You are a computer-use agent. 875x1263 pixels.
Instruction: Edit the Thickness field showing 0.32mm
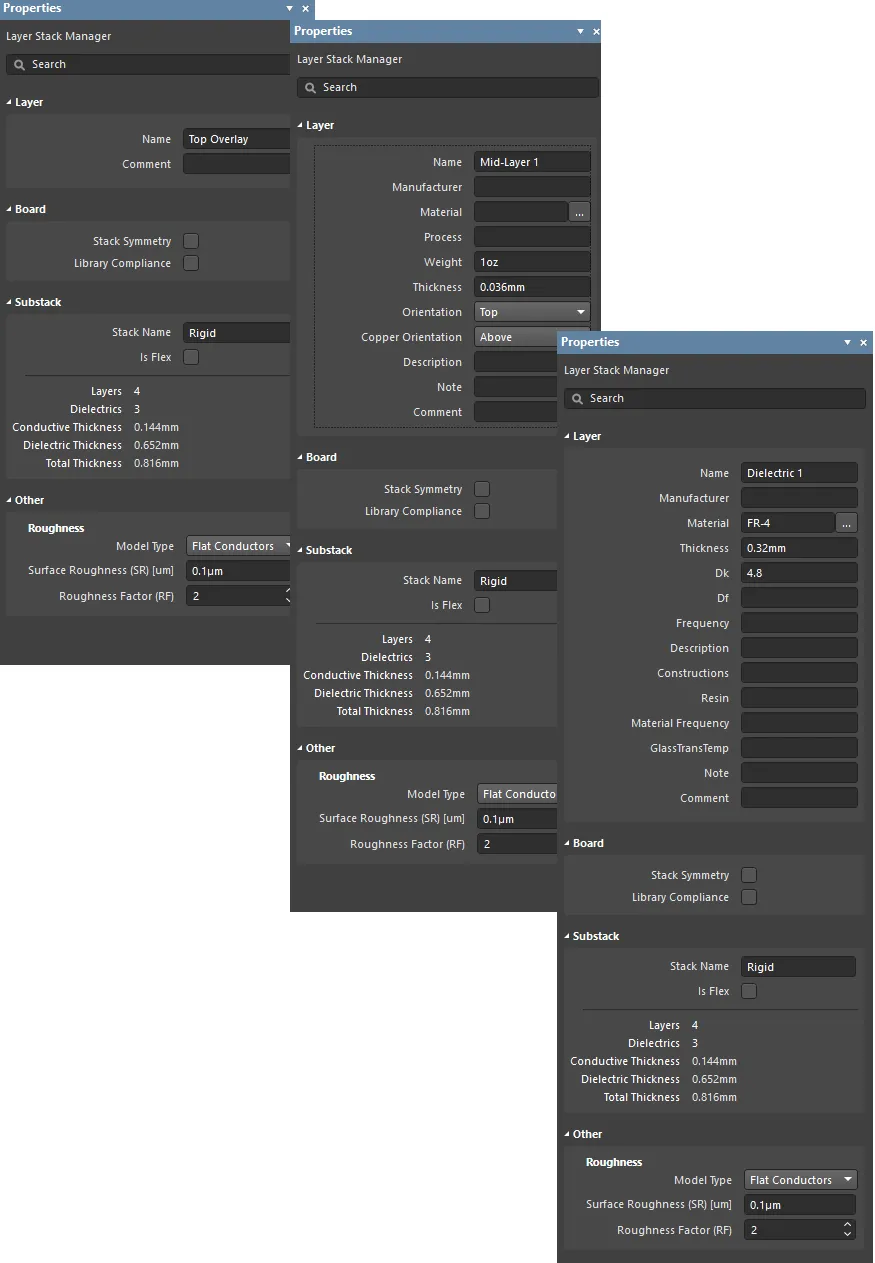(800, 548)
